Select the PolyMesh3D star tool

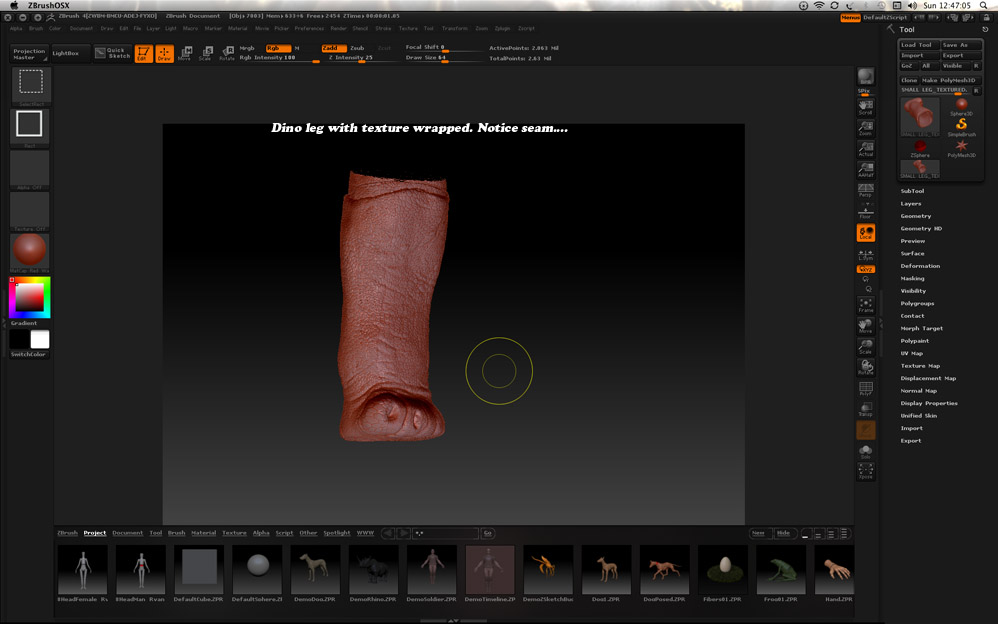[x=961, y=148]
